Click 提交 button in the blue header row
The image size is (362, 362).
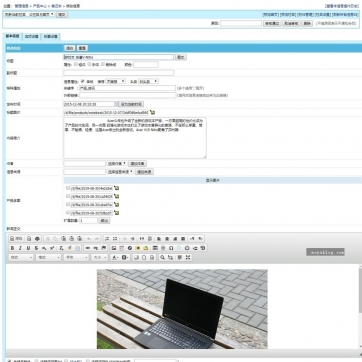click(69, 48)
